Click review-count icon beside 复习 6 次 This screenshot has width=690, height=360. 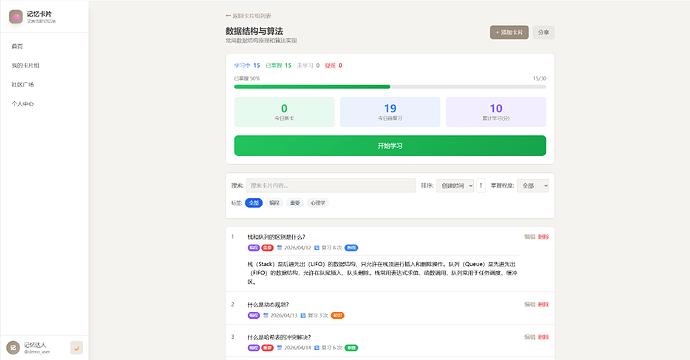316,348
